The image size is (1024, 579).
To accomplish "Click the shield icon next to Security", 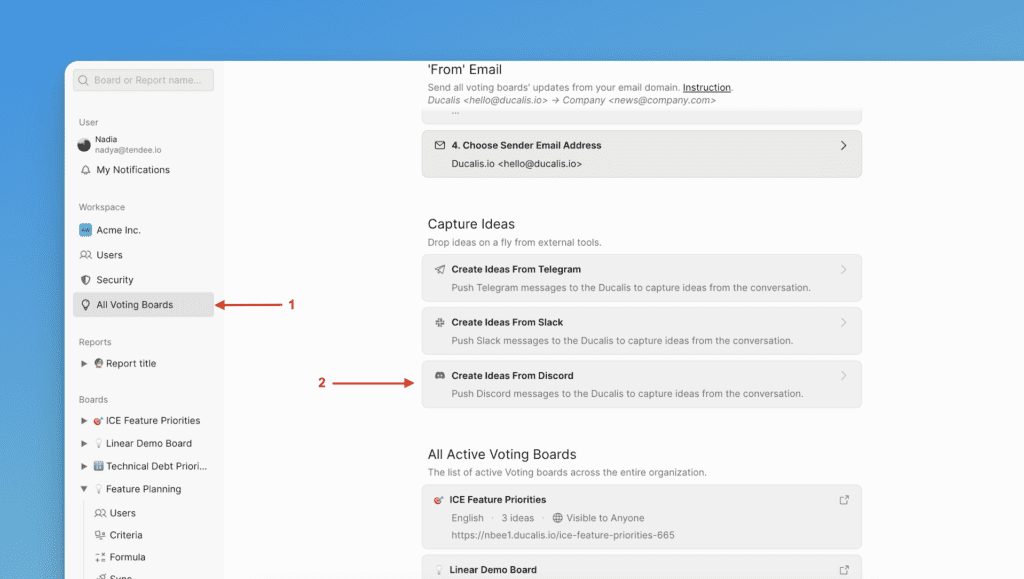I will [85, 280].
